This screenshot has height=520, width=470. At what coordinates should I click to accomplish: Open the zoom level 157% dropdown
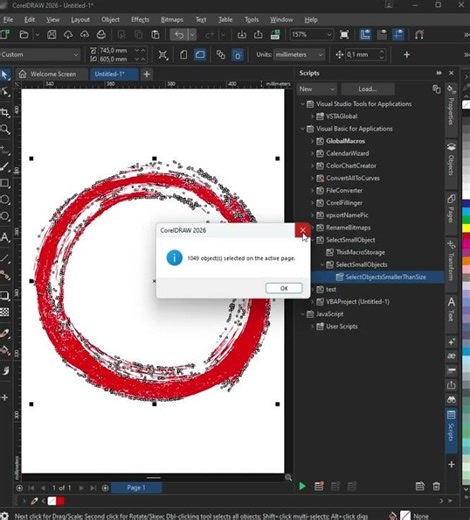(x=329, y=35)
